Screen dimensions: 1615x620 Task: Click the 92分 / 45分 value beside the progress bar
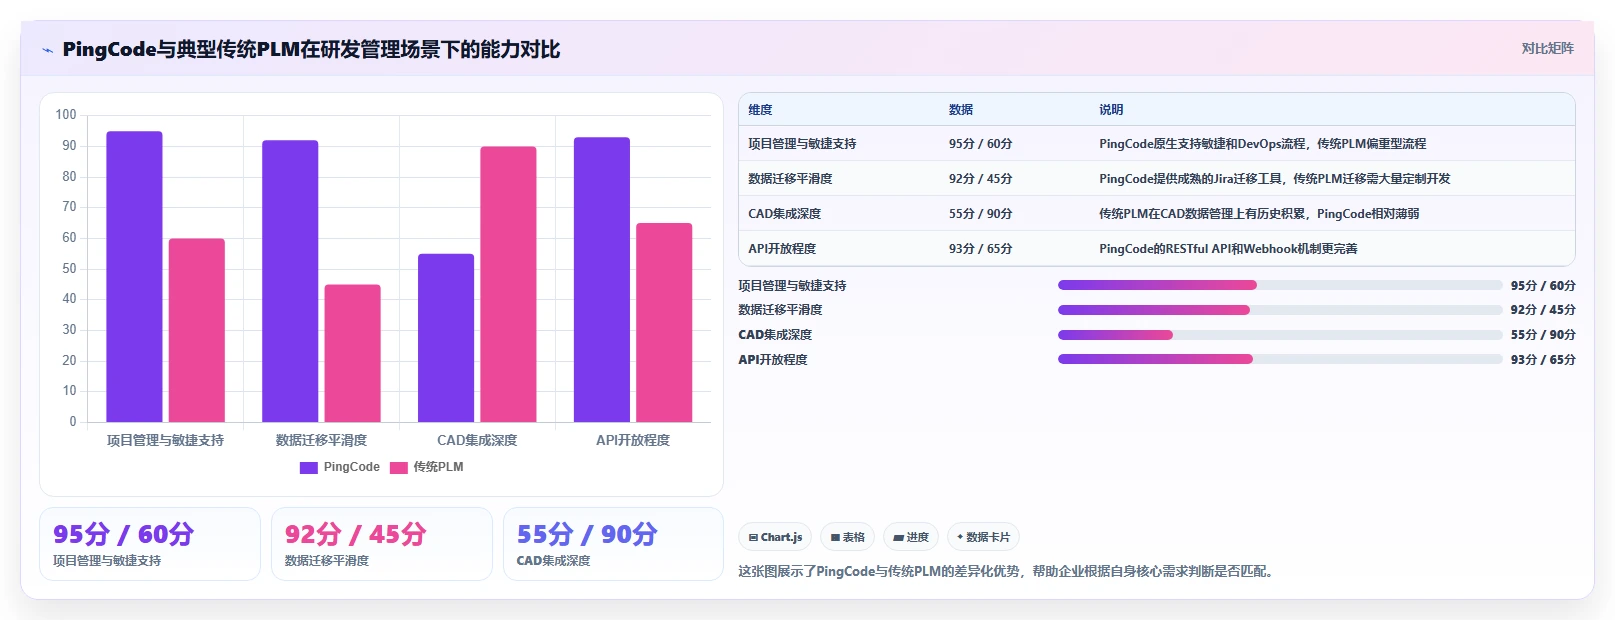pyautogui.click(x=1543, y=310)
